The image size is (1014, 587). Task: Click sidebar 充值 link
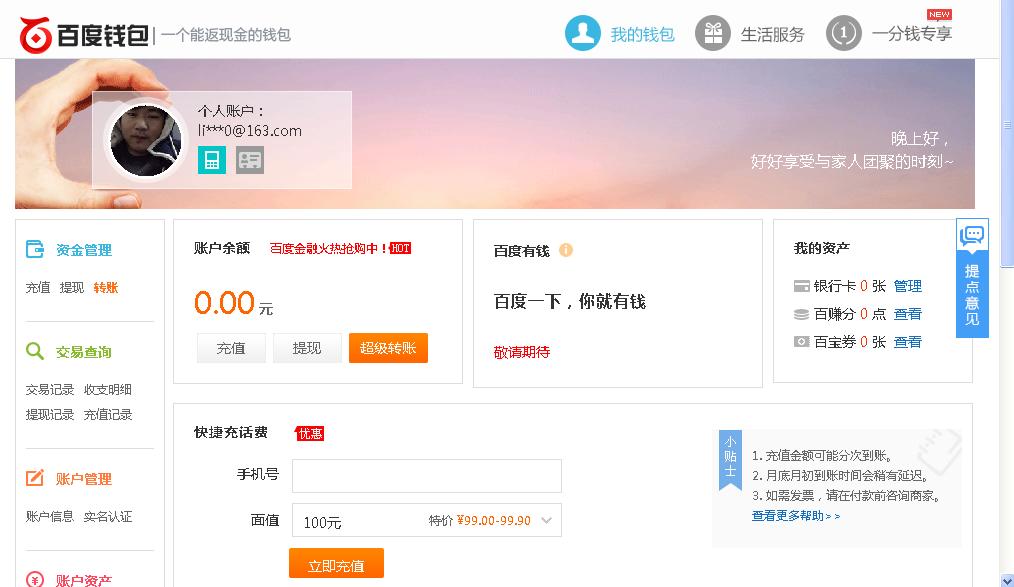click(x=38, y=288)
